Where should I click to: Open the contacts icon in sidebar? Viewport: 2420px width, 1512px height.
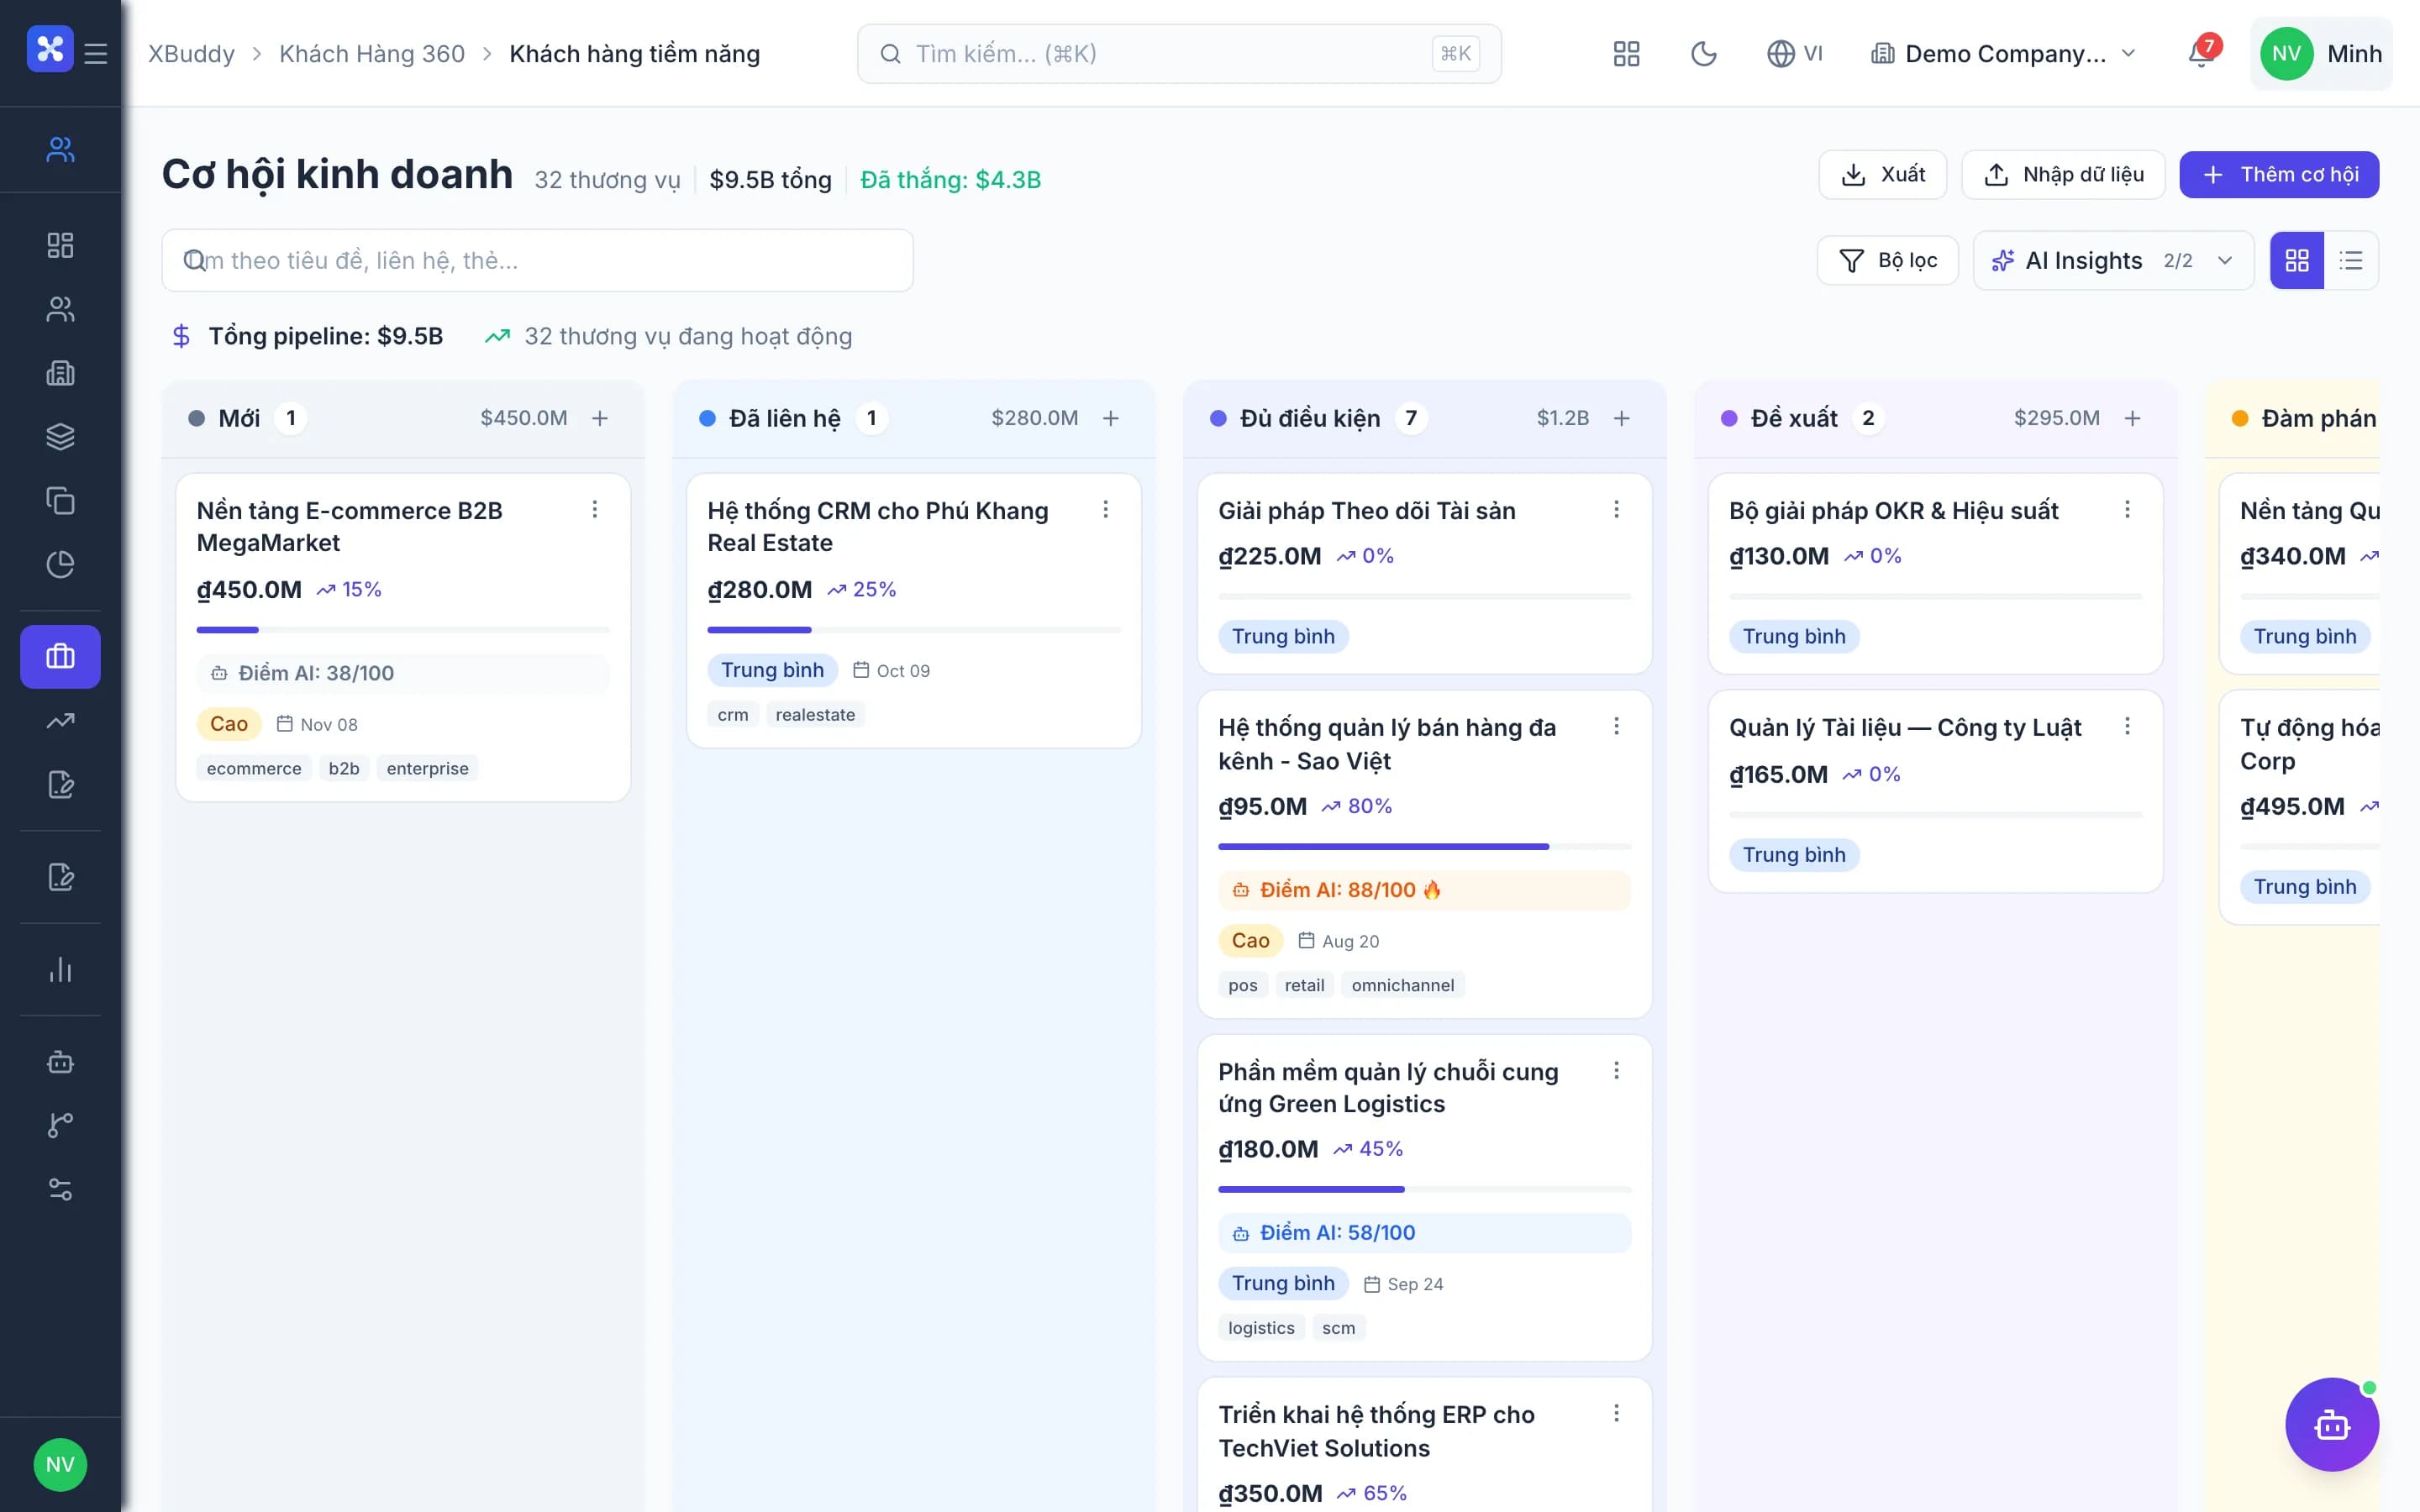pos(60,309)
